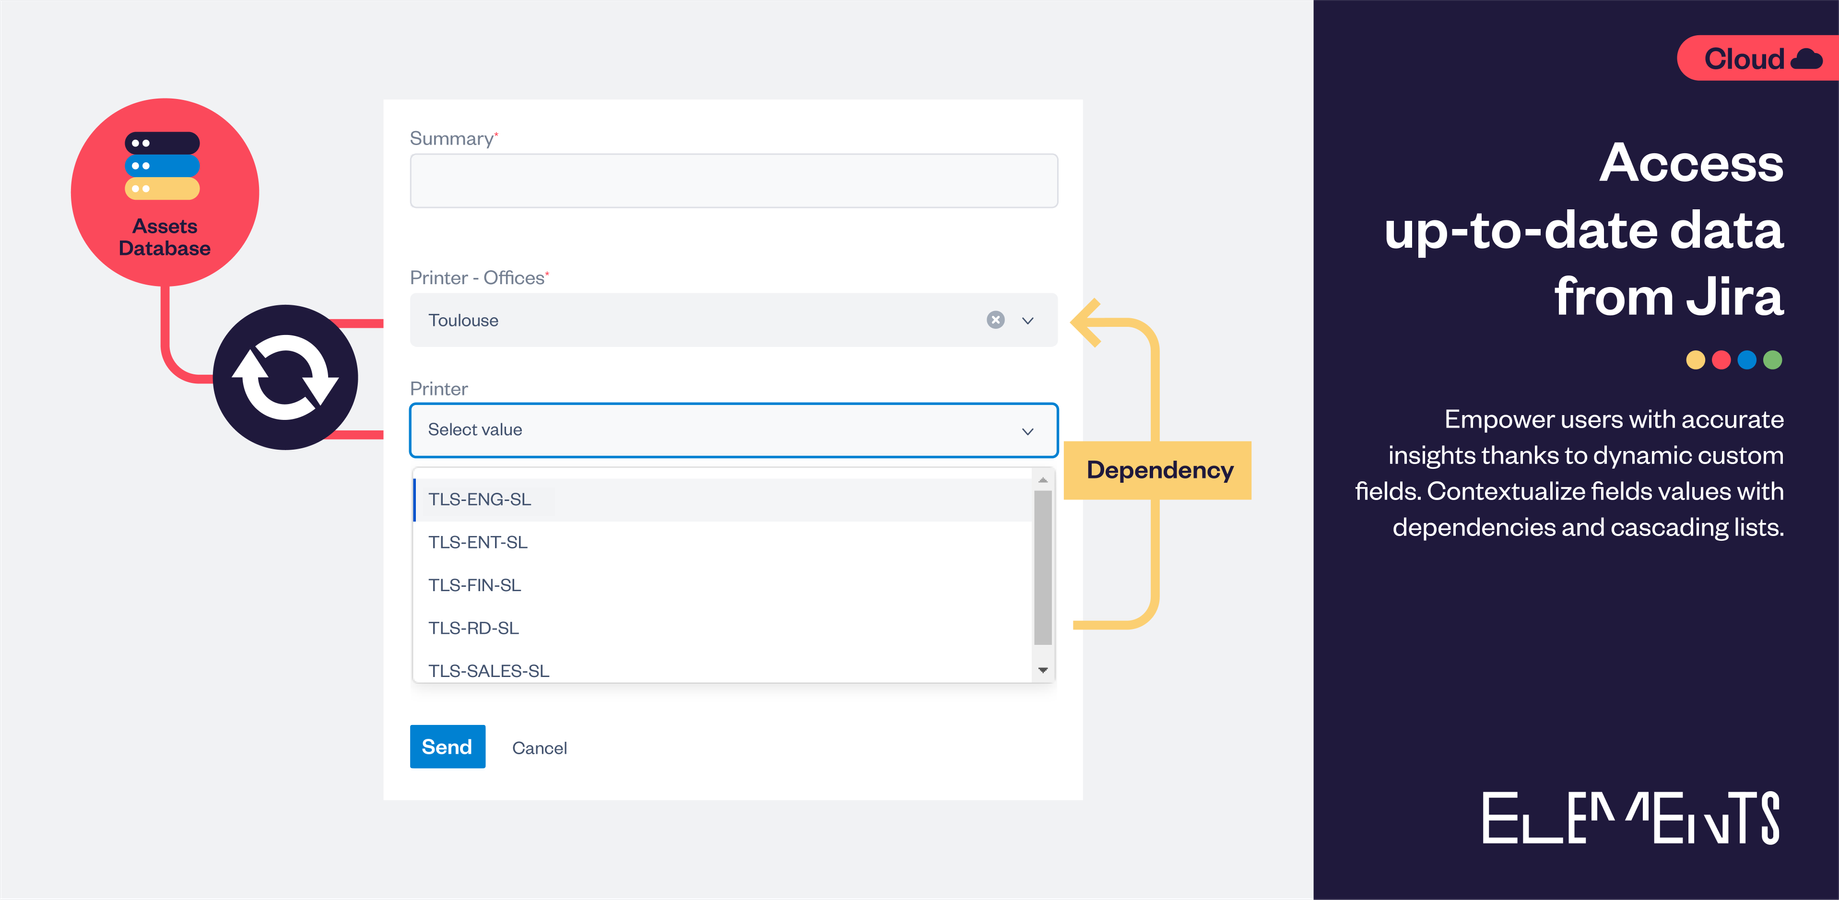The image size is (1839, 900).
Task: Pick TLS-SALES-SL in the dropdown list
Action: click(x=722, y=668)
